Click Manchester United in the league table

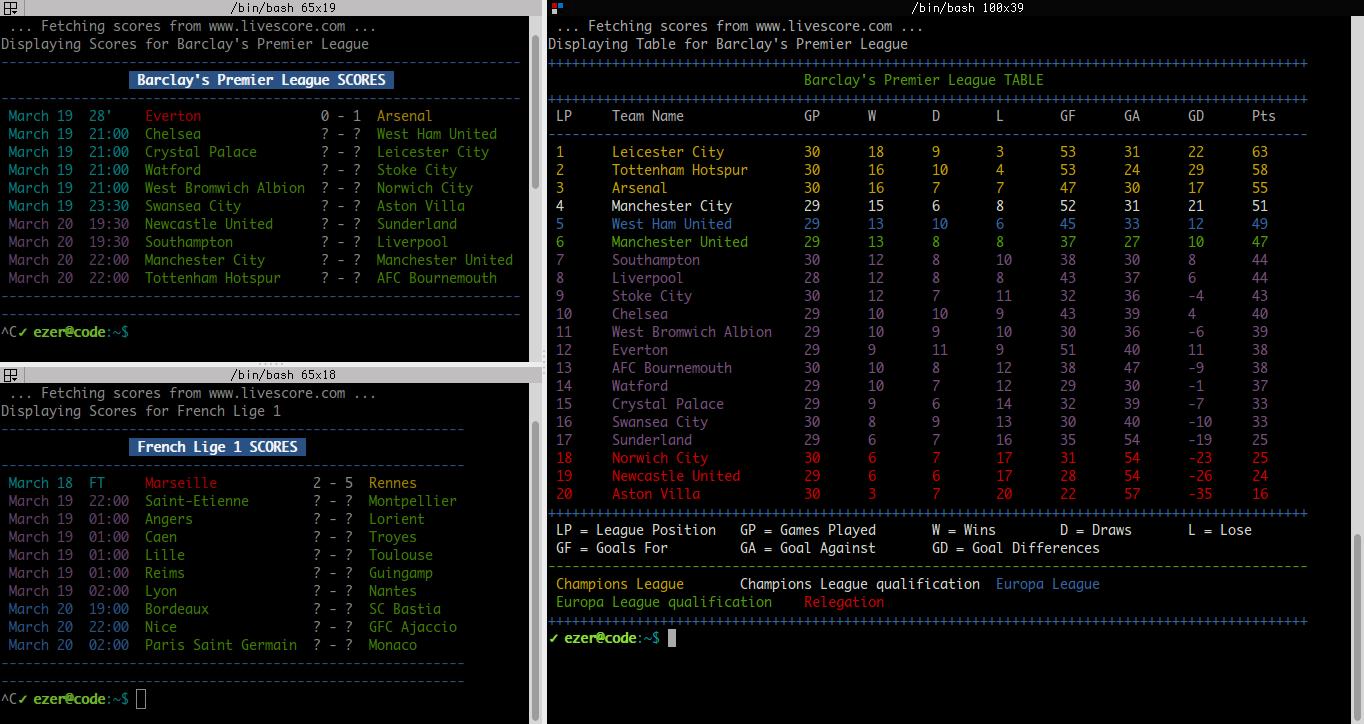(x=680, y=242)
